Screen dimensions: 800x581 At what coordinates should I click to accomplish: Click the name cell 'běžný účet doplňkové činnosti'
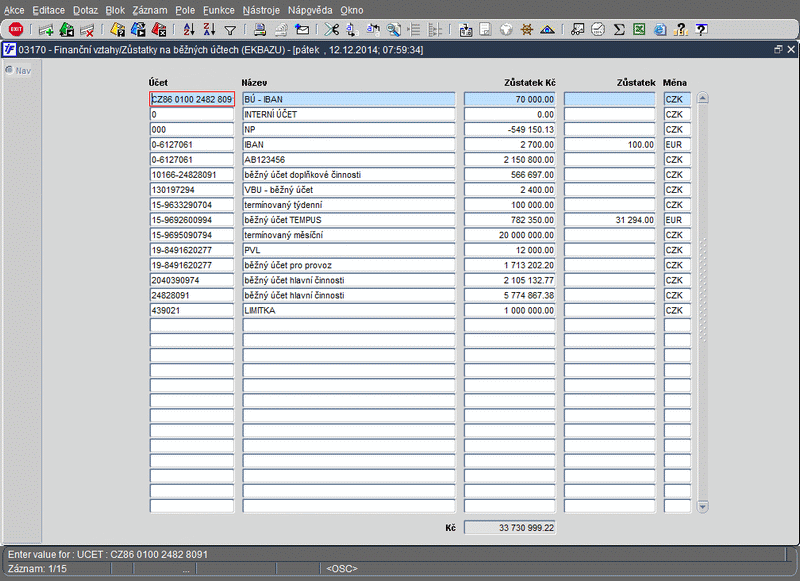[x=348, y=174]
